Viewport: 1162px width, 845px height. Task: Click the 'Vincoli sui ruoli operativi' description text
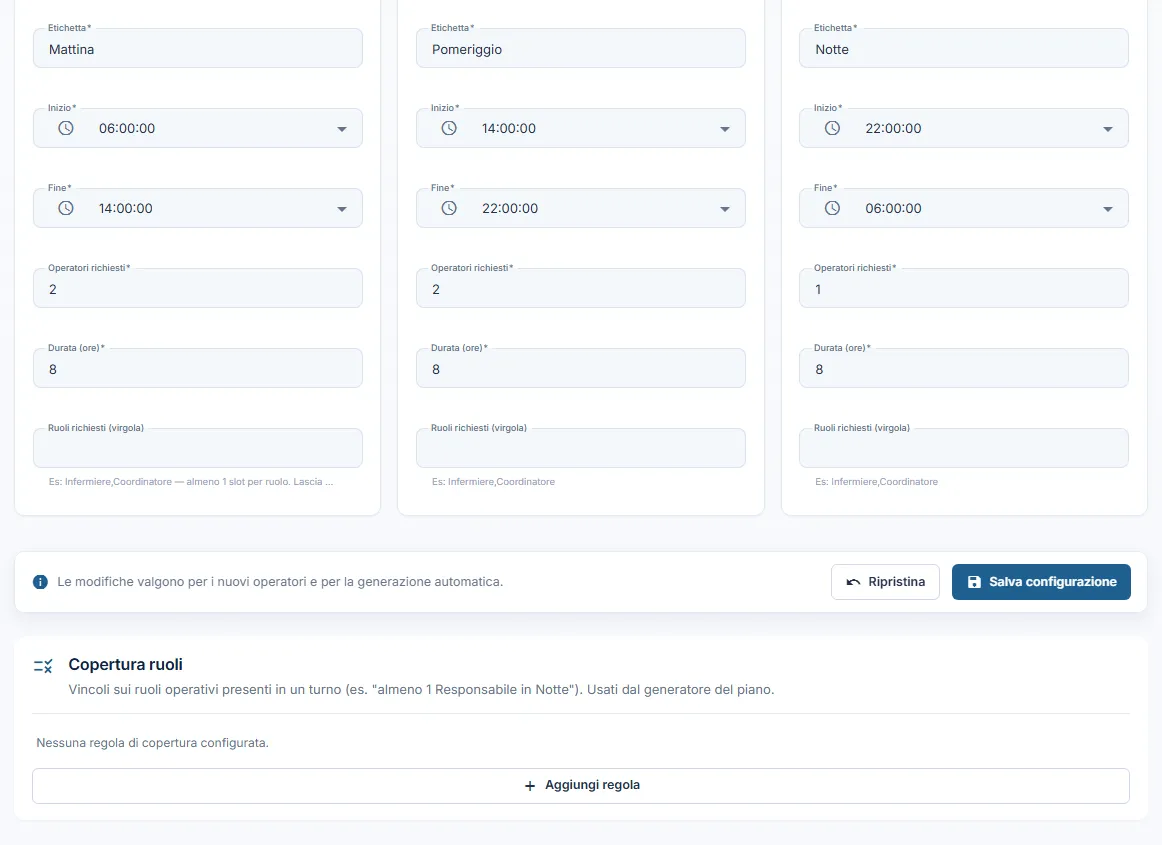pyautogui.click(x=421, y=690)
